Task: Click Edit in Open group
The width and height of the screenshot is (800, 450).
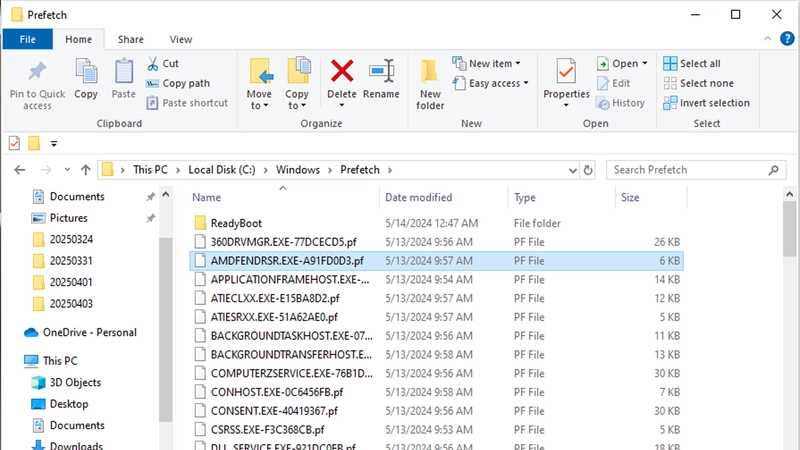Action: click(613, 83)
